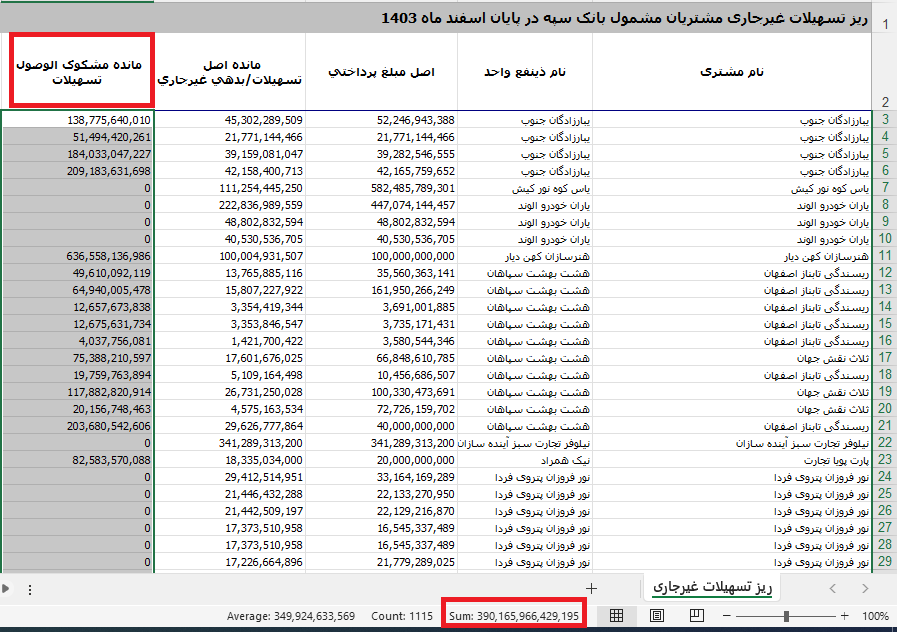Select header cell مانده مشکوک الوصول تسهیلات
This screenshot has height=632, width=897.
click(x=78, y=71)
